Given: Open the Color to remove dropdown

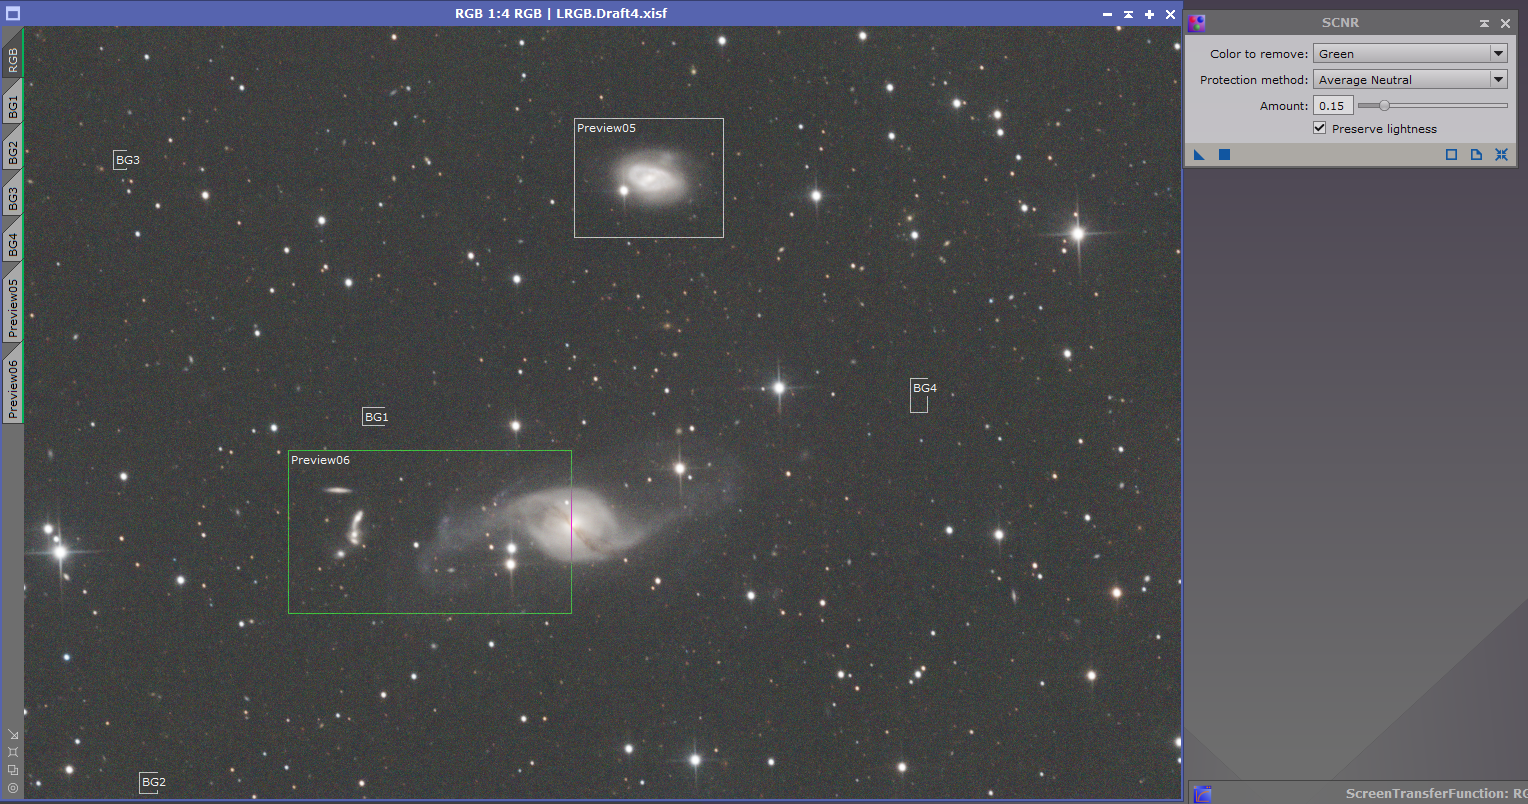Looking at the screenshot, I should click(x=1409, y=54).
